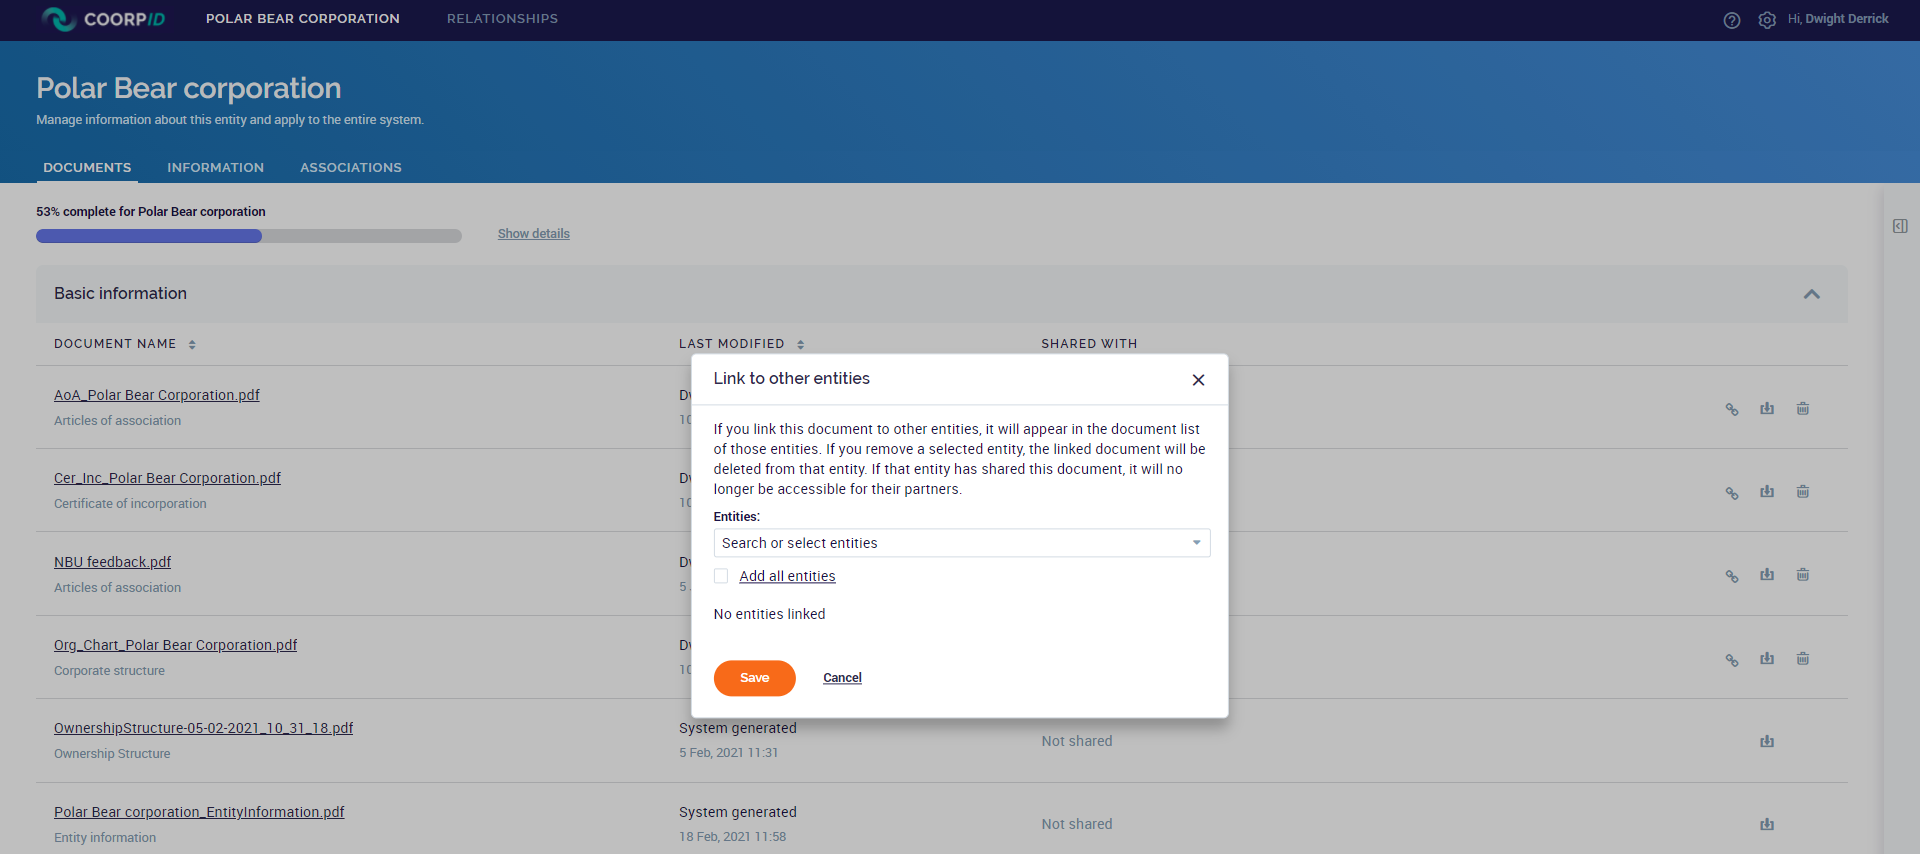Viewport: 1920px width, 854px height.
Task: Open AoA_Polar Bear Corporation.pdf link
Action: (x=157, y=395)
